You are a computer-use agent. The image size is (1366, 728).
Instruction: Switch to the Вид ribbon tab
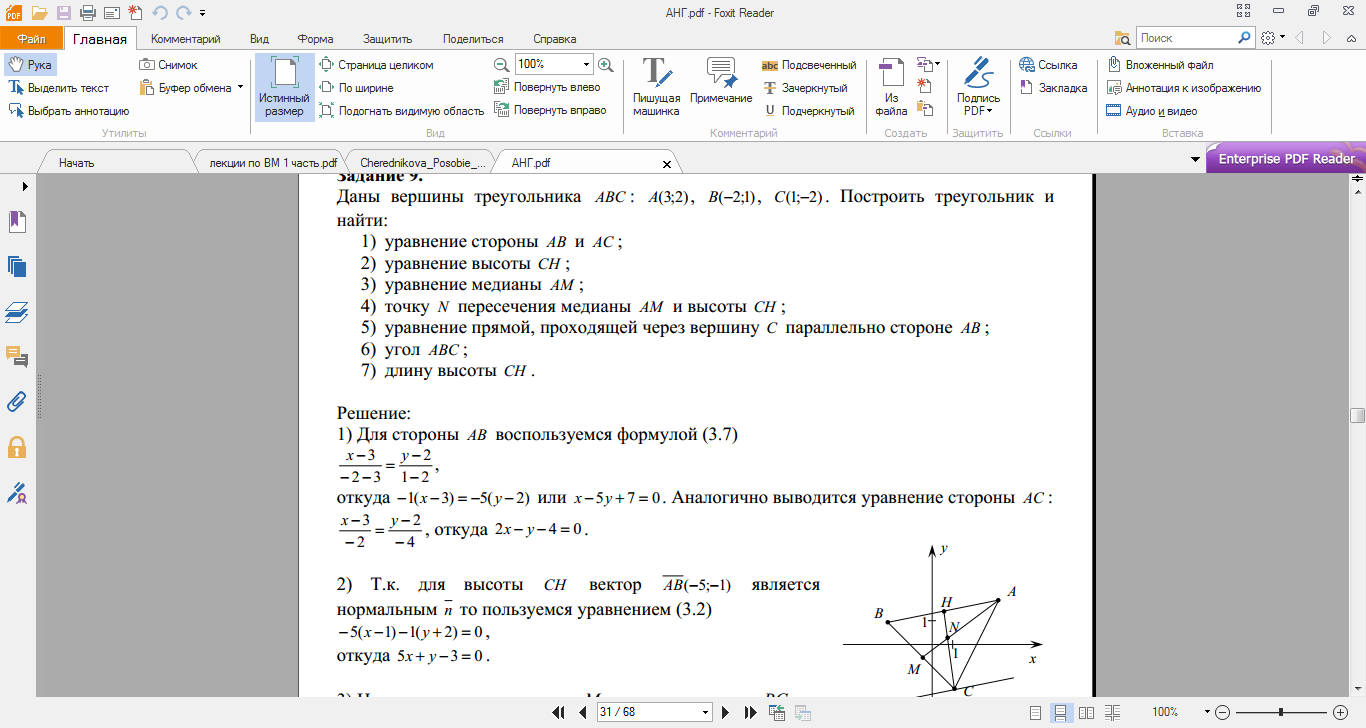[259, 39]
